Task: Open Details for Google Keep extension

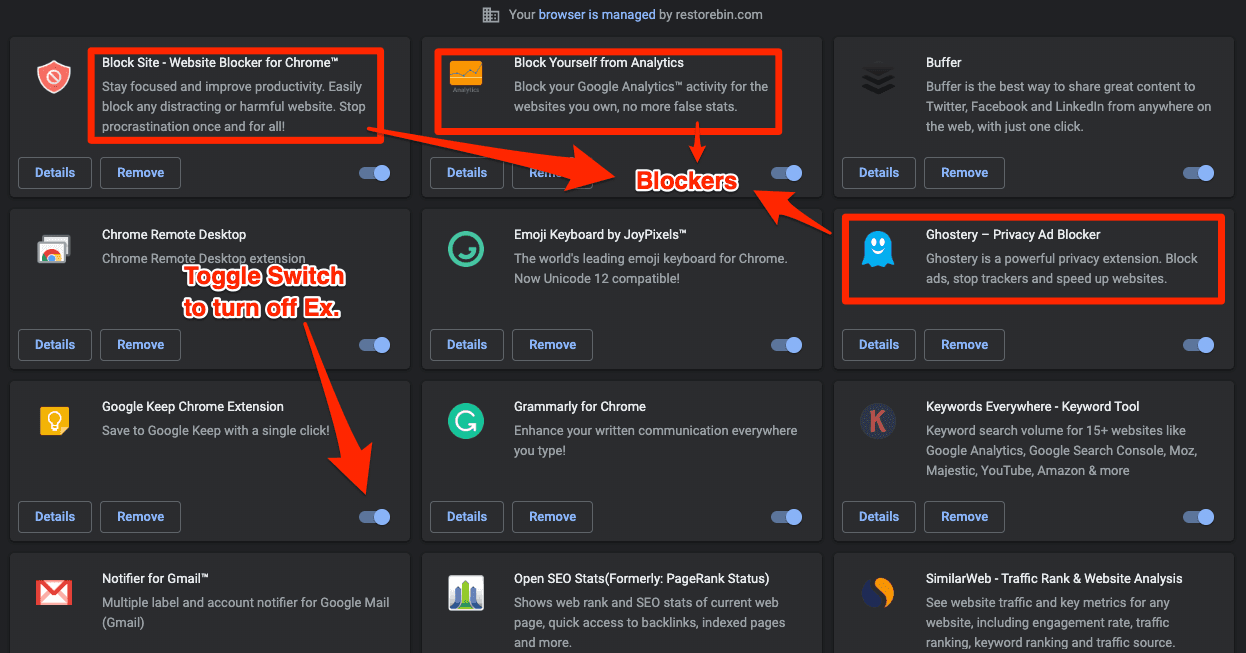Action: (x=55, y=517)
